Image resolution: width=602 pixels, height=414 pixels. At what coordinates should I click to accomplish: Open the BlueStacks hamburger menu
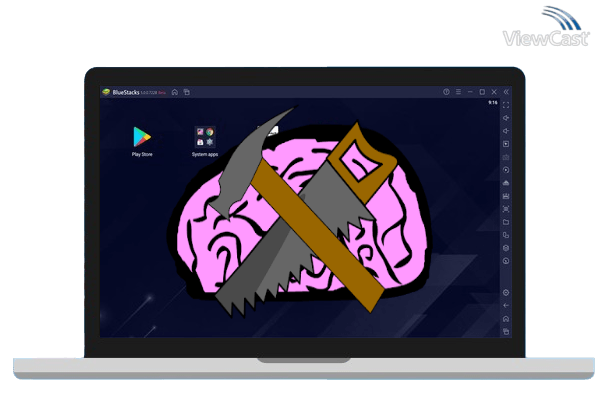(x=458, y=92)
